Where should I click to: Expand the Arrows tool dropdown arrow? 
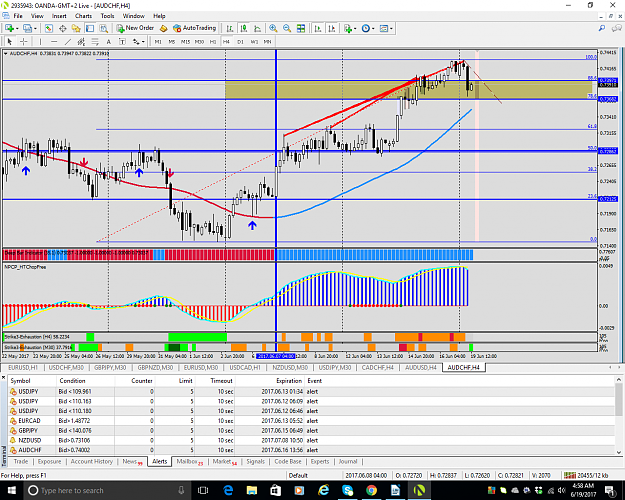pos(143,41)
